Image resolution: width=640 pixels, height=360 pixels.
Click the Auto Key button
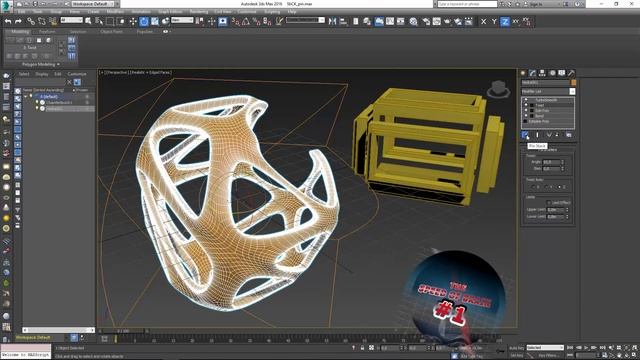click(x=516, y=348)
